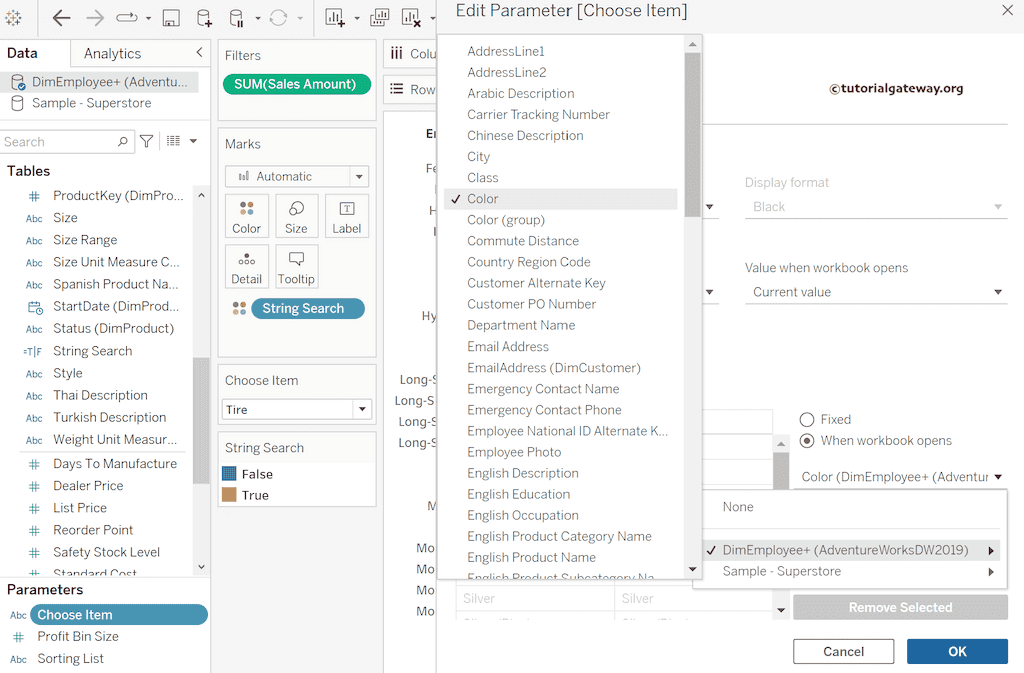The width and height of the screenshot is (1024, 673).
Task: Open the Size mark card
Action: tap(296, 216)
